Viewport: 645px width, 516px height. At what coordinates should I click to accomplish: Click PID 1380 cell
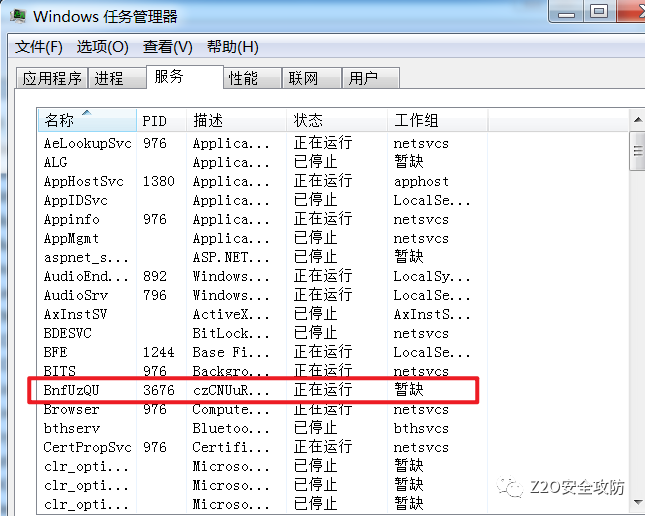click(x=159, y=181)
